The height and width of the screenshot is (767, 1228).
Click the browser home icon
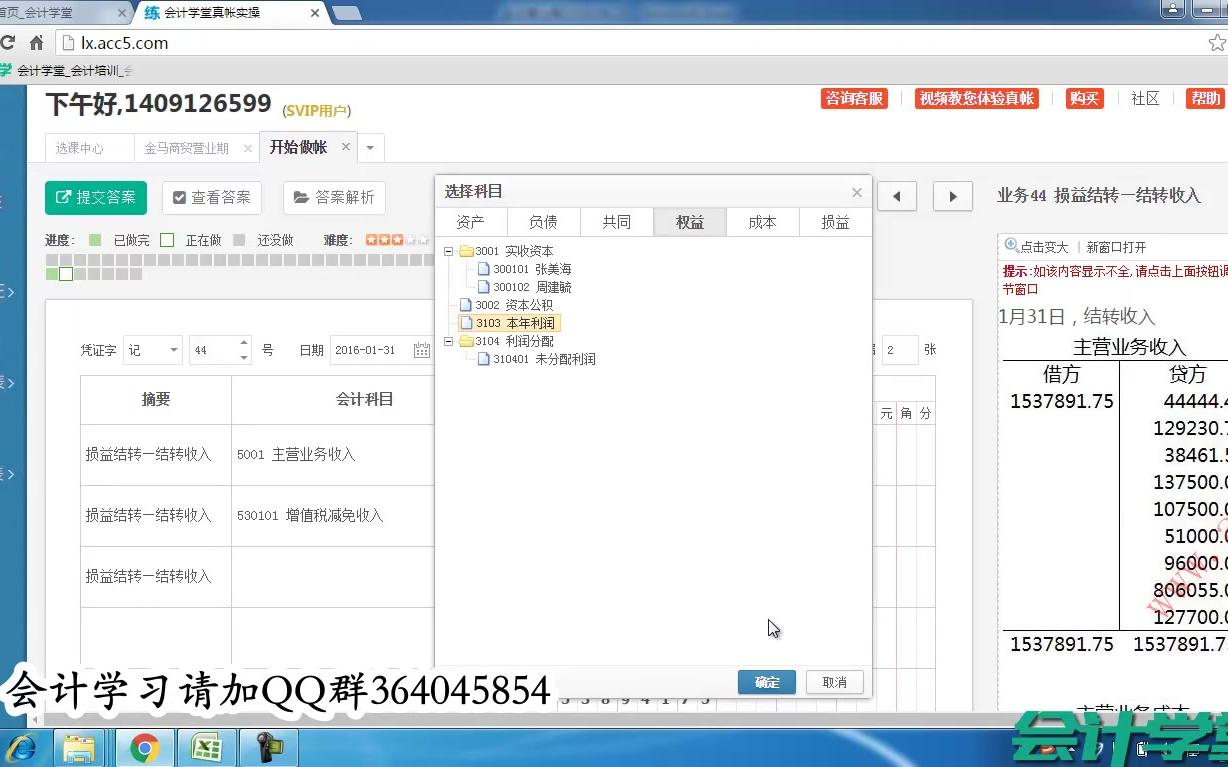[x=36, y=43]
